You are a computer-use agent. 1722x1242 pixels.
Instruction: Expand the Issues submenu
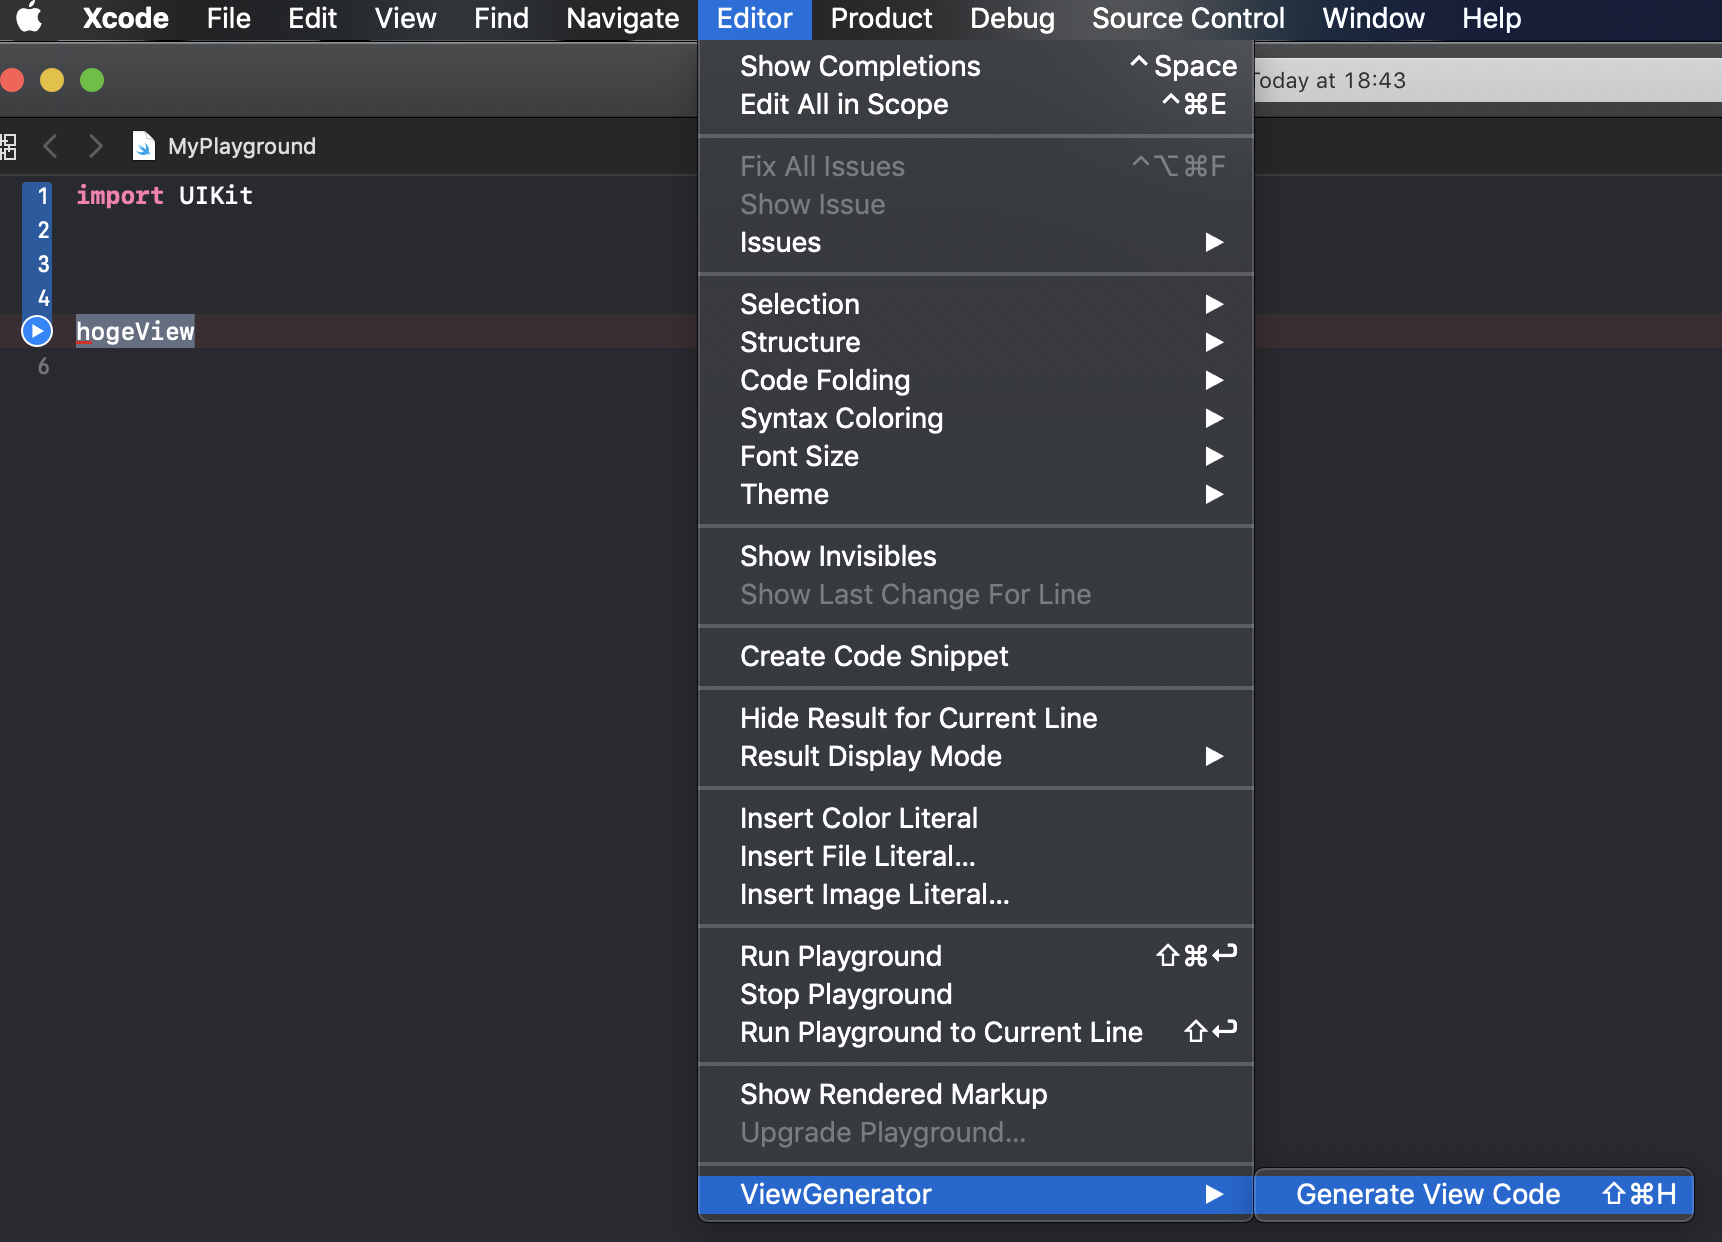(976, 242)
